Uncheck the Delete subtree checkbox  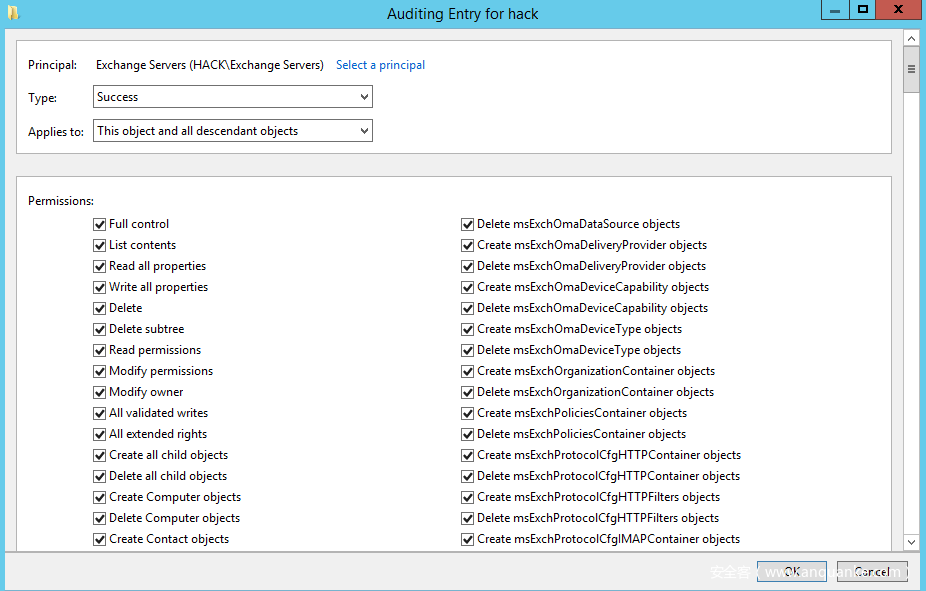coord(100,329)
